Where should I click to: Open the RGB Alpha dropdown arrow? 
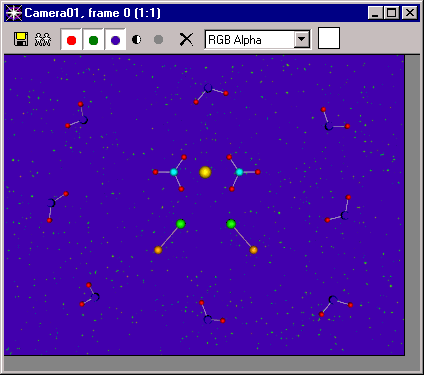coord(302,39)
